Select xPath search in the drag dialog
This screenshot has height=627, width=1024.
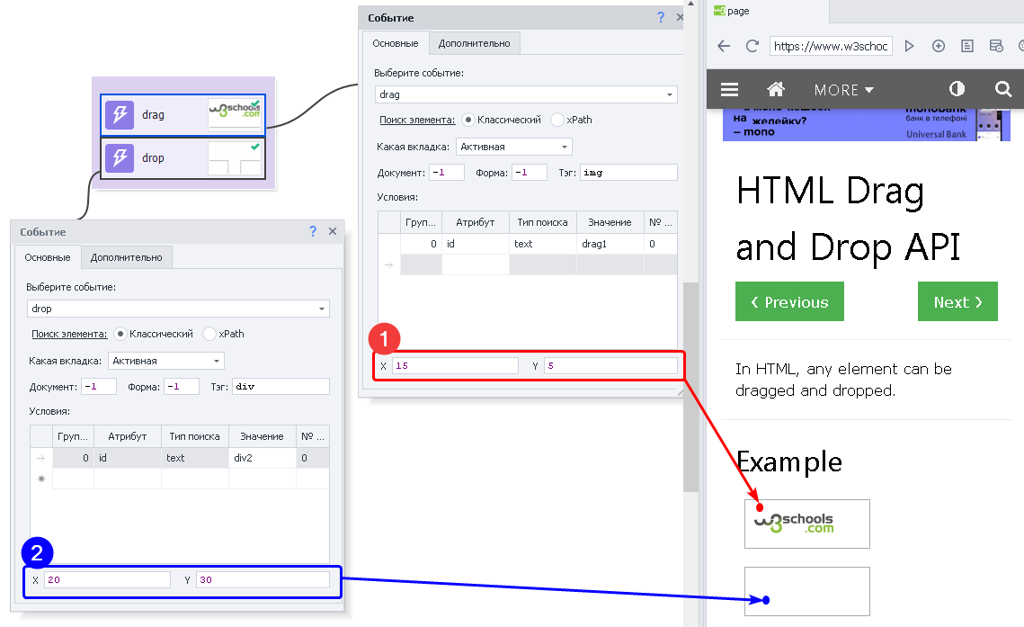pyautogui.click(x=558, y=120)
